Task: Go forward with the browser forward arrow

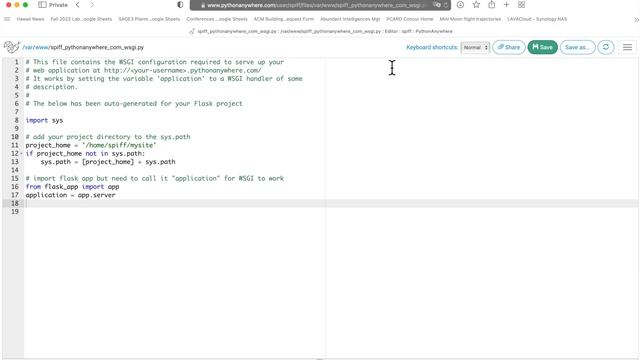Action: point(92,5)
